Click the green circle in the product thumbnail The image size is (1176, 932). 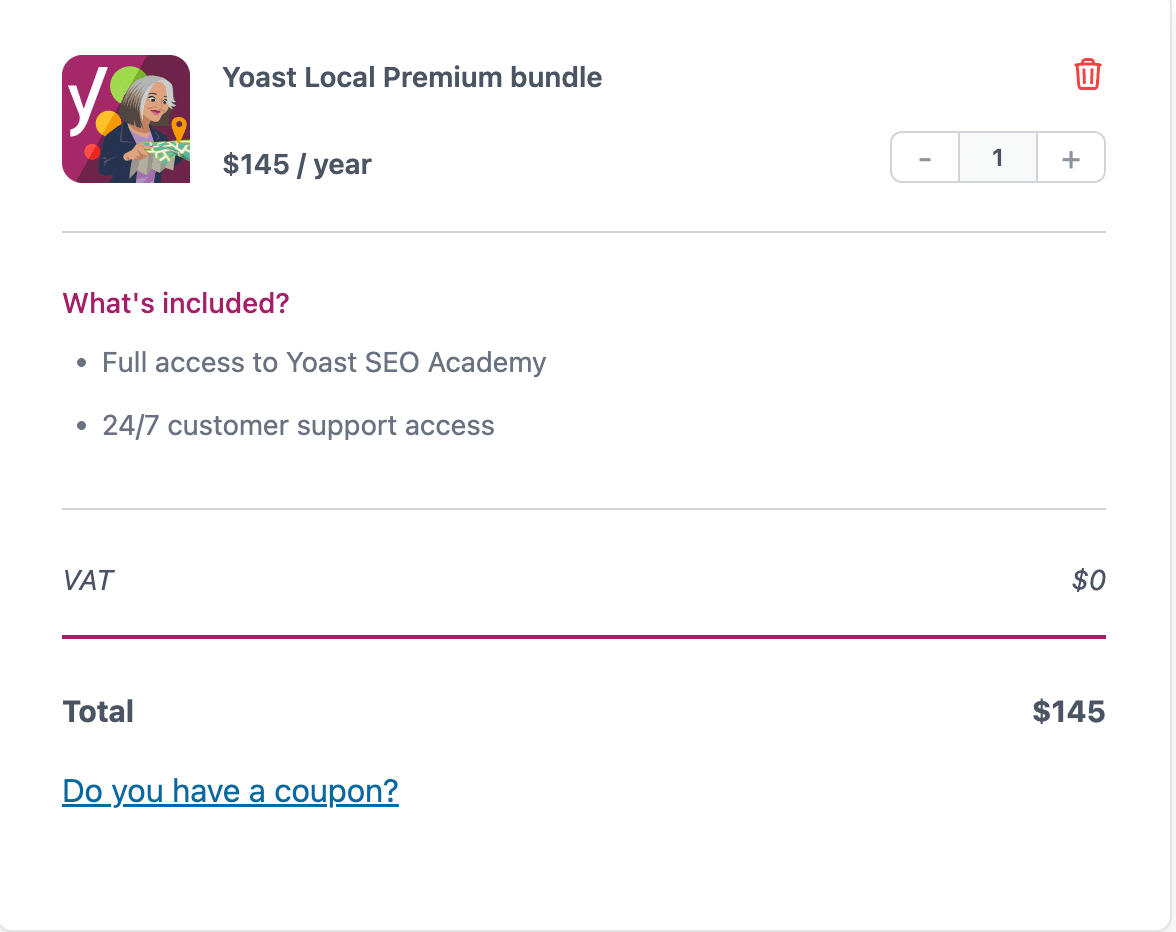tap(126, 80)
